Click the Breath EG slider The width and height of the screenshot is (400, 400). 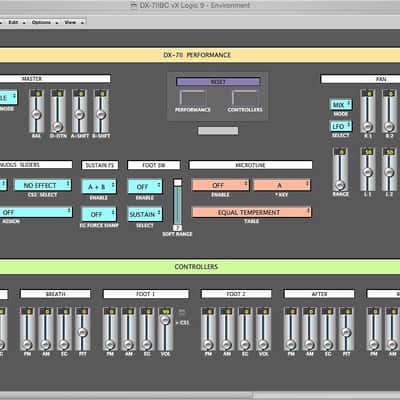click(x=64, y=329)
